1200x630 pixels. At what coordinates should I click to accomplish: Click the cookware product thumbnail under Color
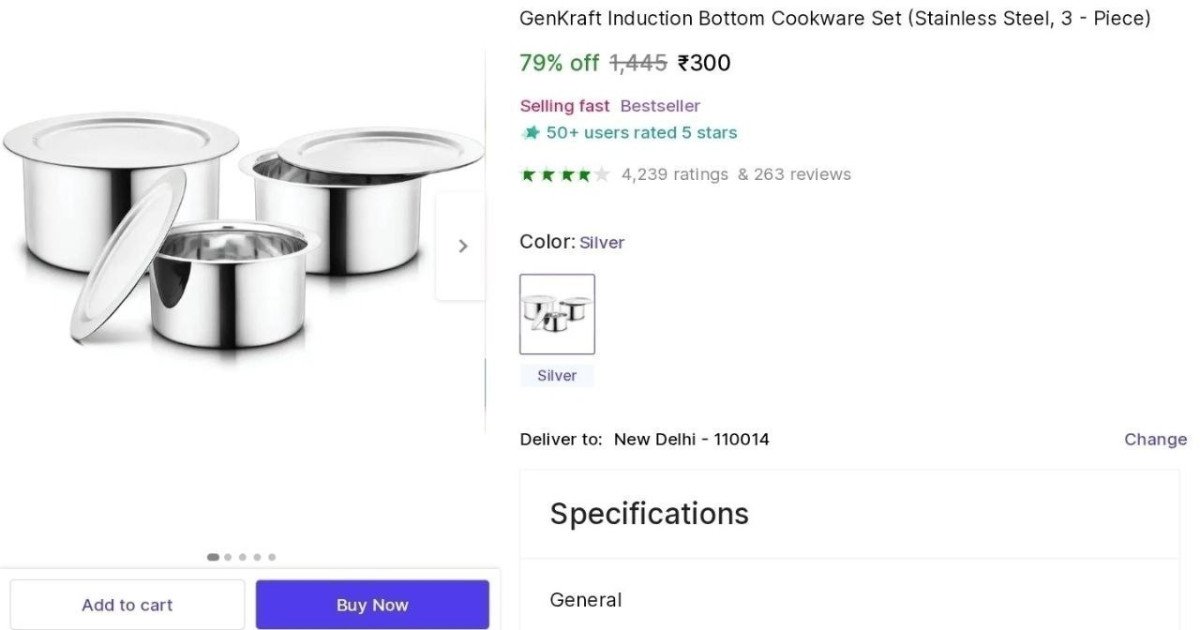click(x=557, y=312)
